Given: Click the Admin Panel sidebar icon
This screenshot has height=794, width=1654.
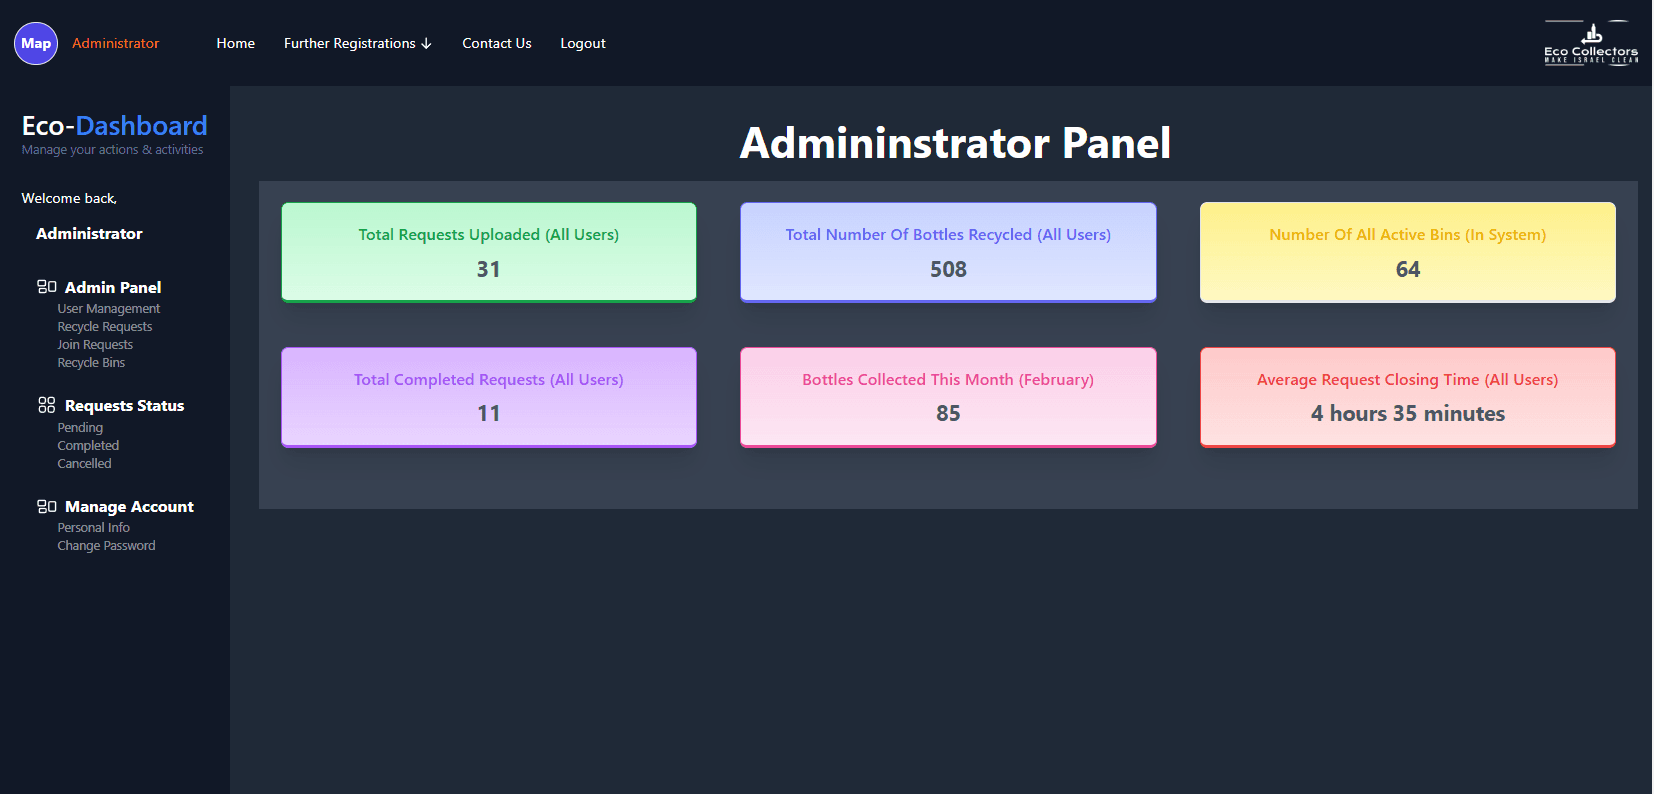Looking at the screenshot, I should click(x=47, y=287).
